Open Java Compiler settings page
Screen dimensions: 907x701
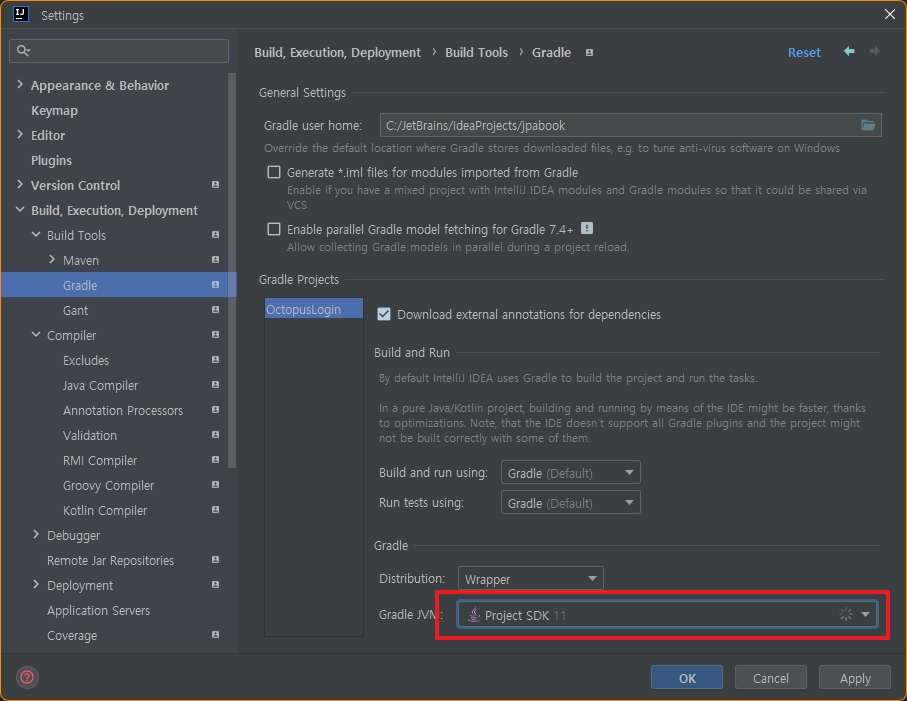[x=101, y=385]
